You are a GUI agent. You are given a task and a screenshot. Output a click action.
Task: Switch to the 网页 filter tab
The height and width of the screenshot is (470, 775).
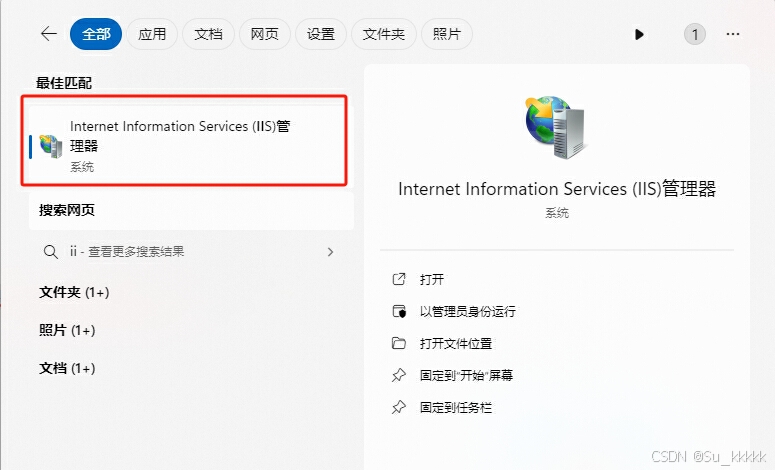pyautogui.click(x=264, y=34)
